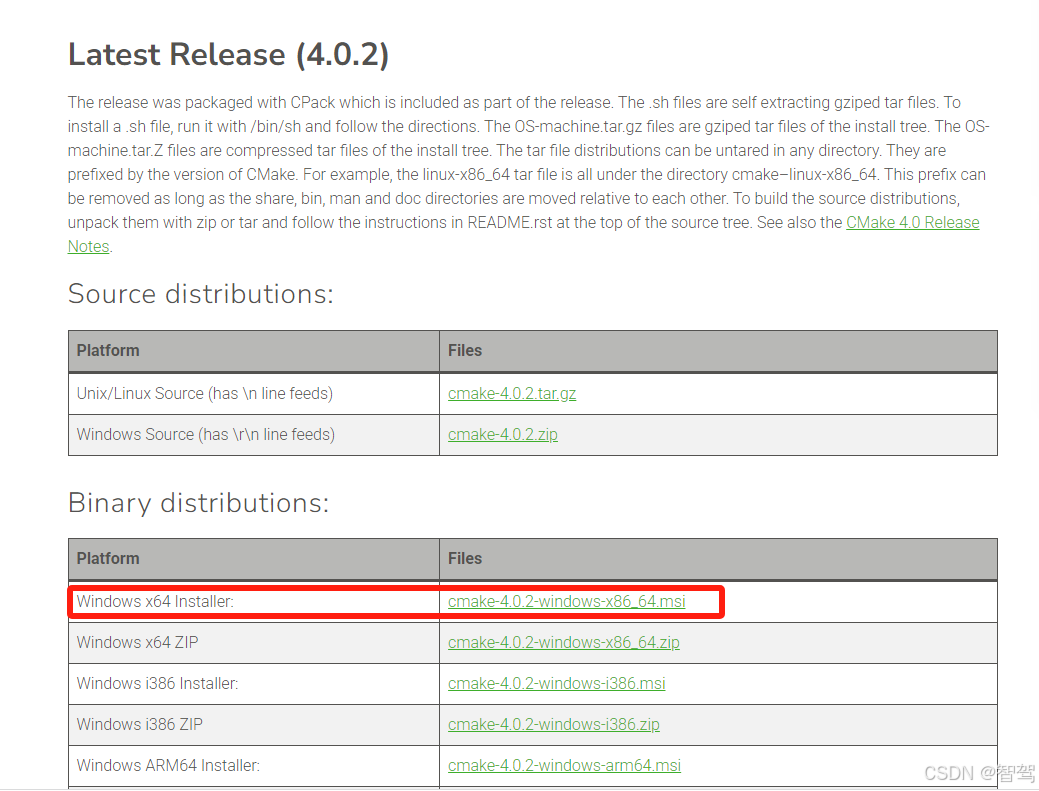Select 'Unix/Linux Source (has \n line feeds)' cell
This screenshot has width=1039, height=791.
[x=254, y=394]
